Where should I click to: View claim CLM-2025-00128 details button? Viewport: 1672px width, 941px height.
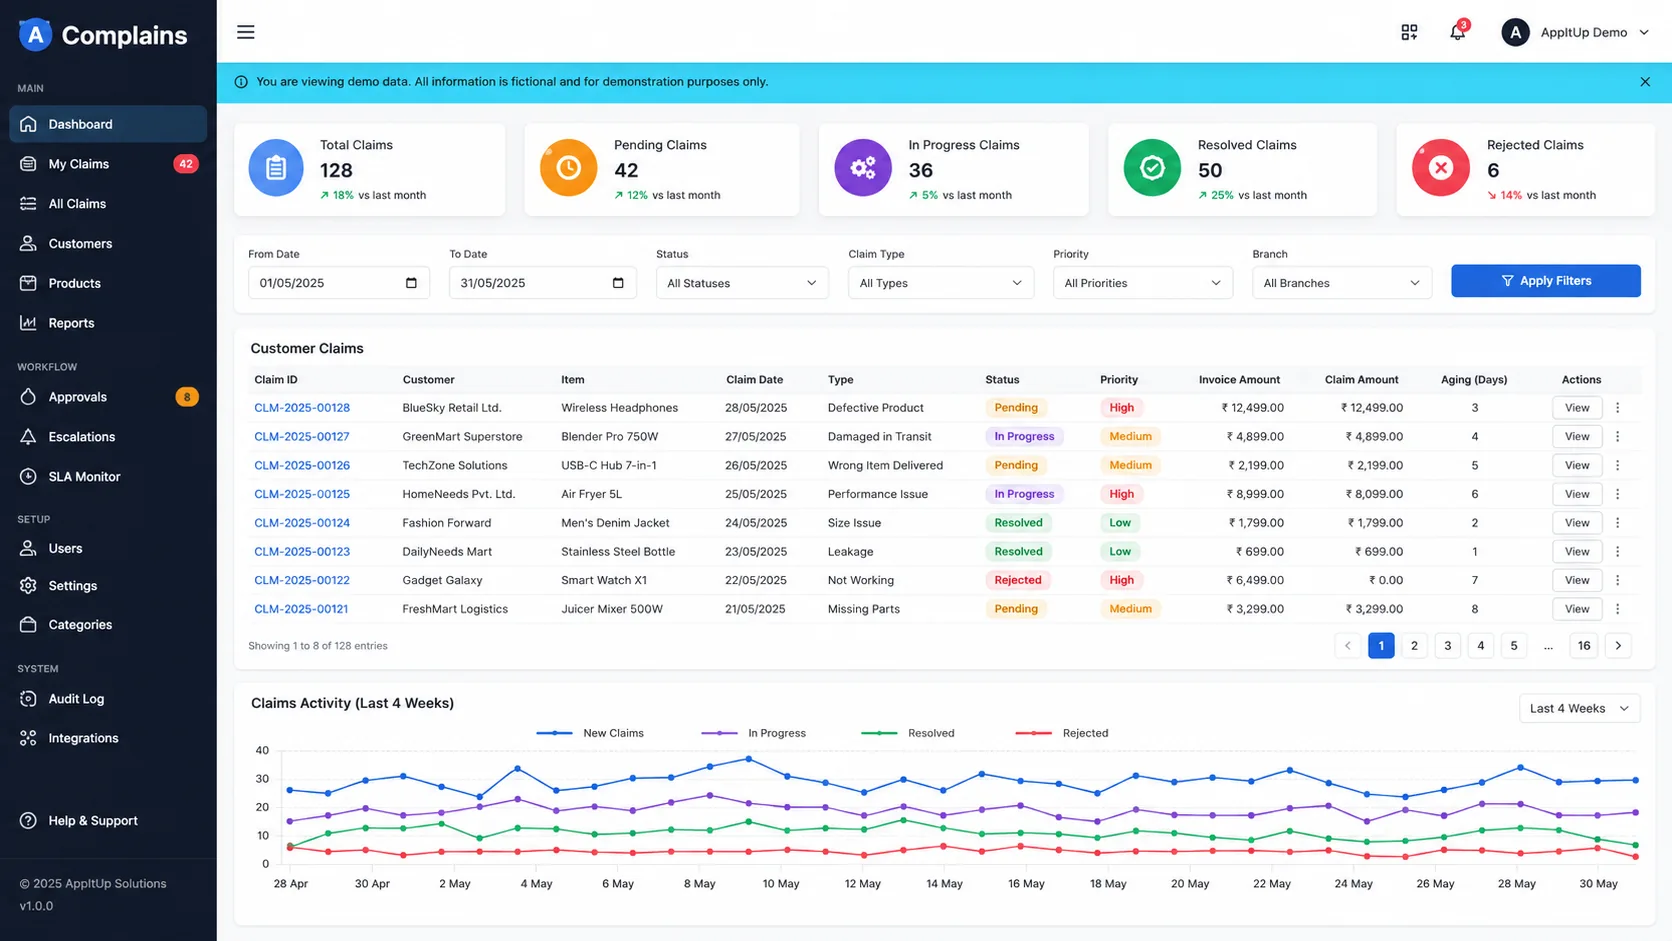(x=1577, y=408)
